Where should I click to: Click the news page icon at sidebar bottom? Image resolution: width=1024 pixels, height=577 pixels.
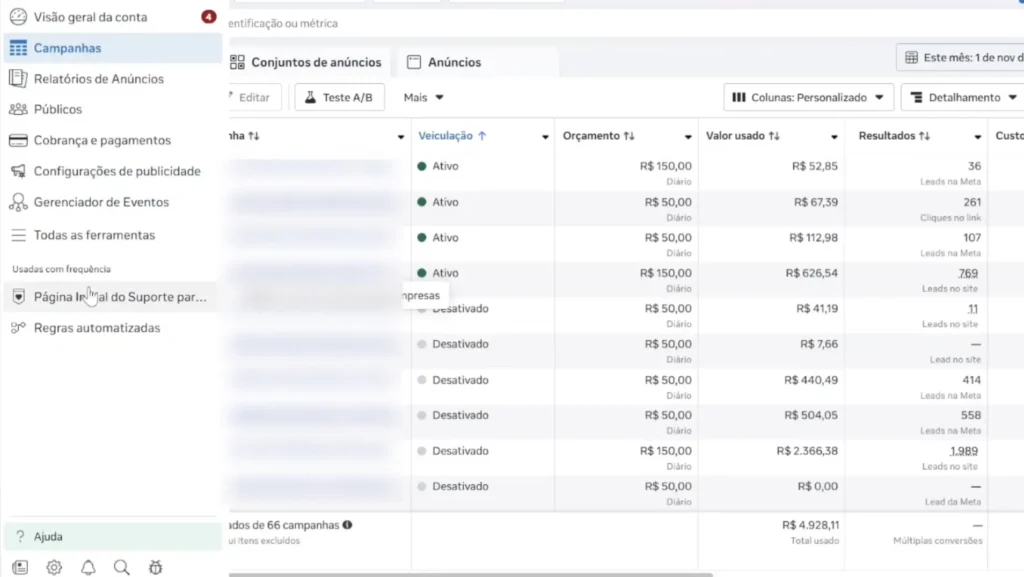tap(20, 567)
